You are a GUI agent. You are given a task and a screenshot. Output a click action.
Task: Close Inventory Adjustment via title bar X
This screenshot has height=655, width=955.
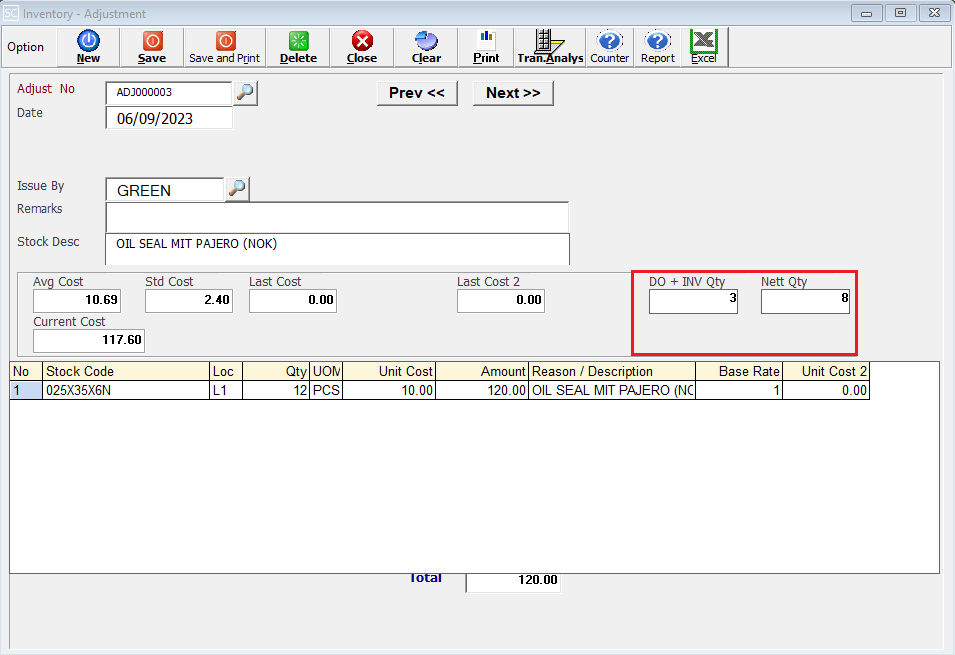(934, 13)
